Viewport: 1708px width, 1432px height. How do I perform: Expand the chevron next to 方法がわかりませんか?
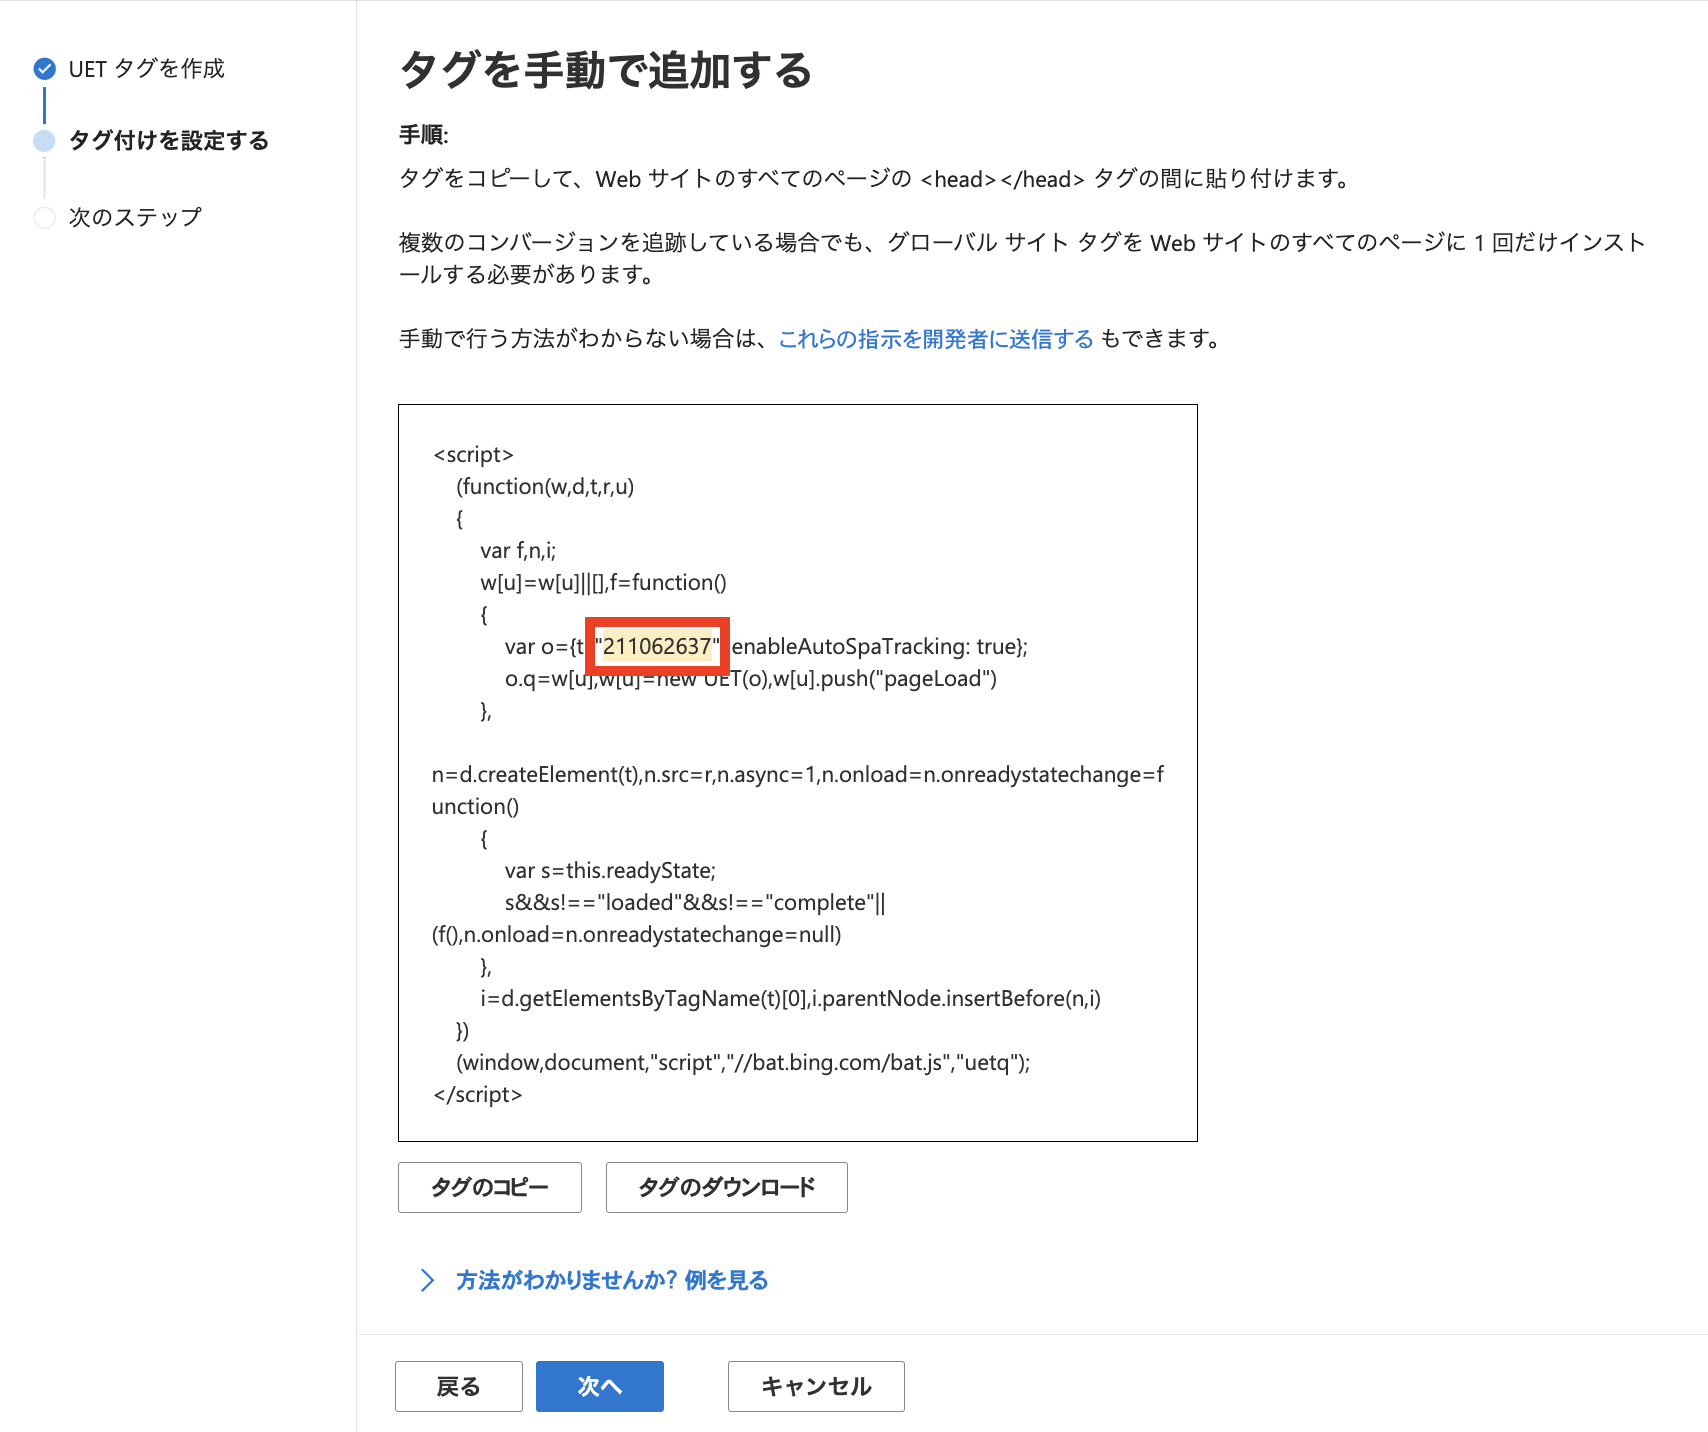pyautogui.click(x=428, y=1281)
